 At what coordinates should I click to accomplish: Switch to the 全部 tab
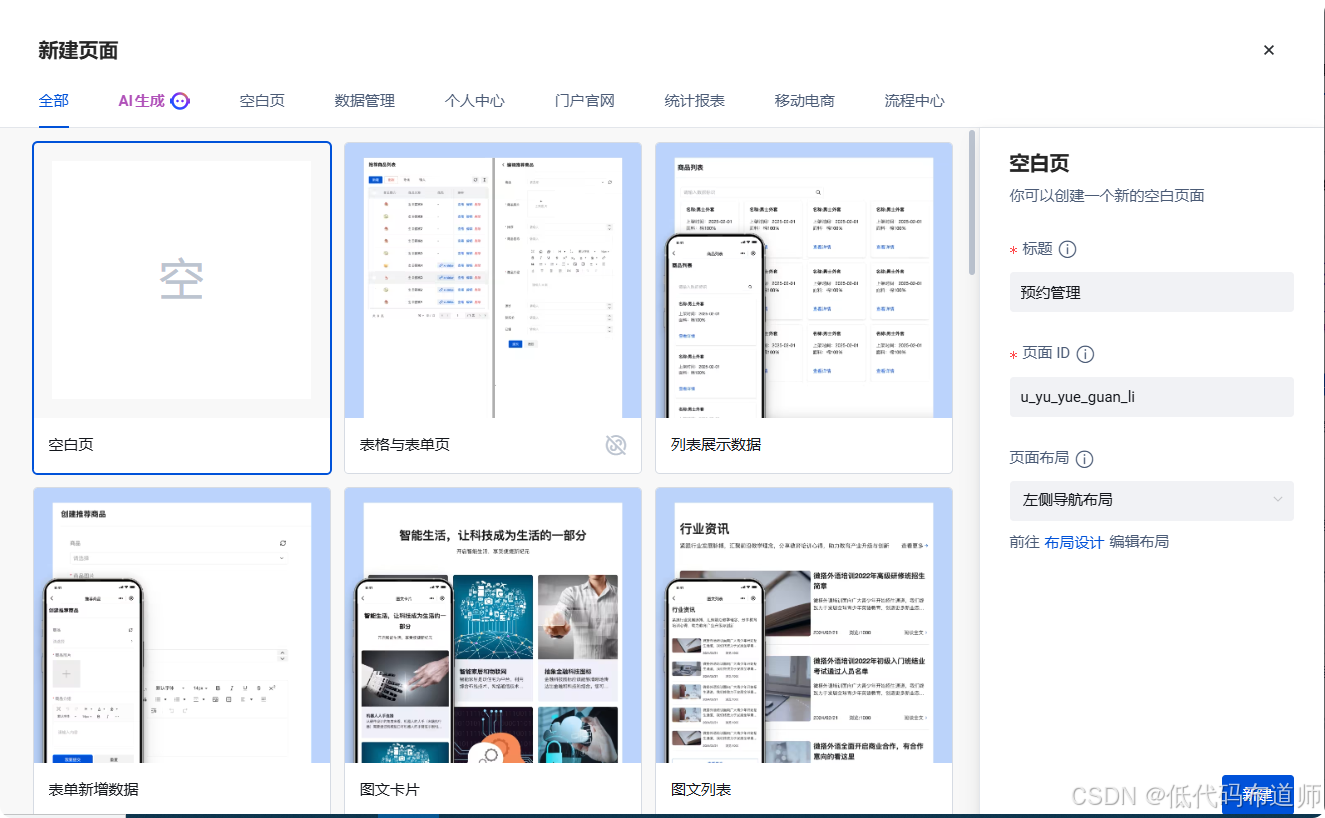(54, 101)
